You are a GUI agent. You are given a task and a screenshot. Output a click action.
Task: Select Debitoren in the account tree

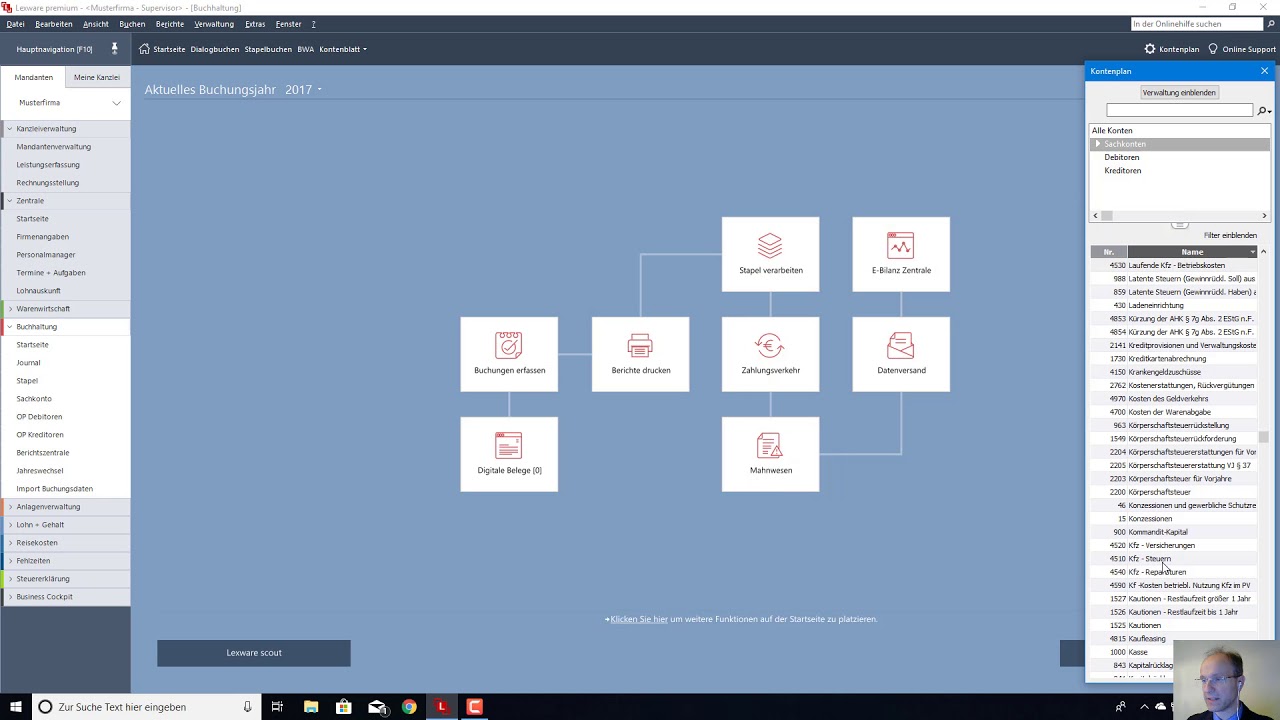(x=1121, y=157)
